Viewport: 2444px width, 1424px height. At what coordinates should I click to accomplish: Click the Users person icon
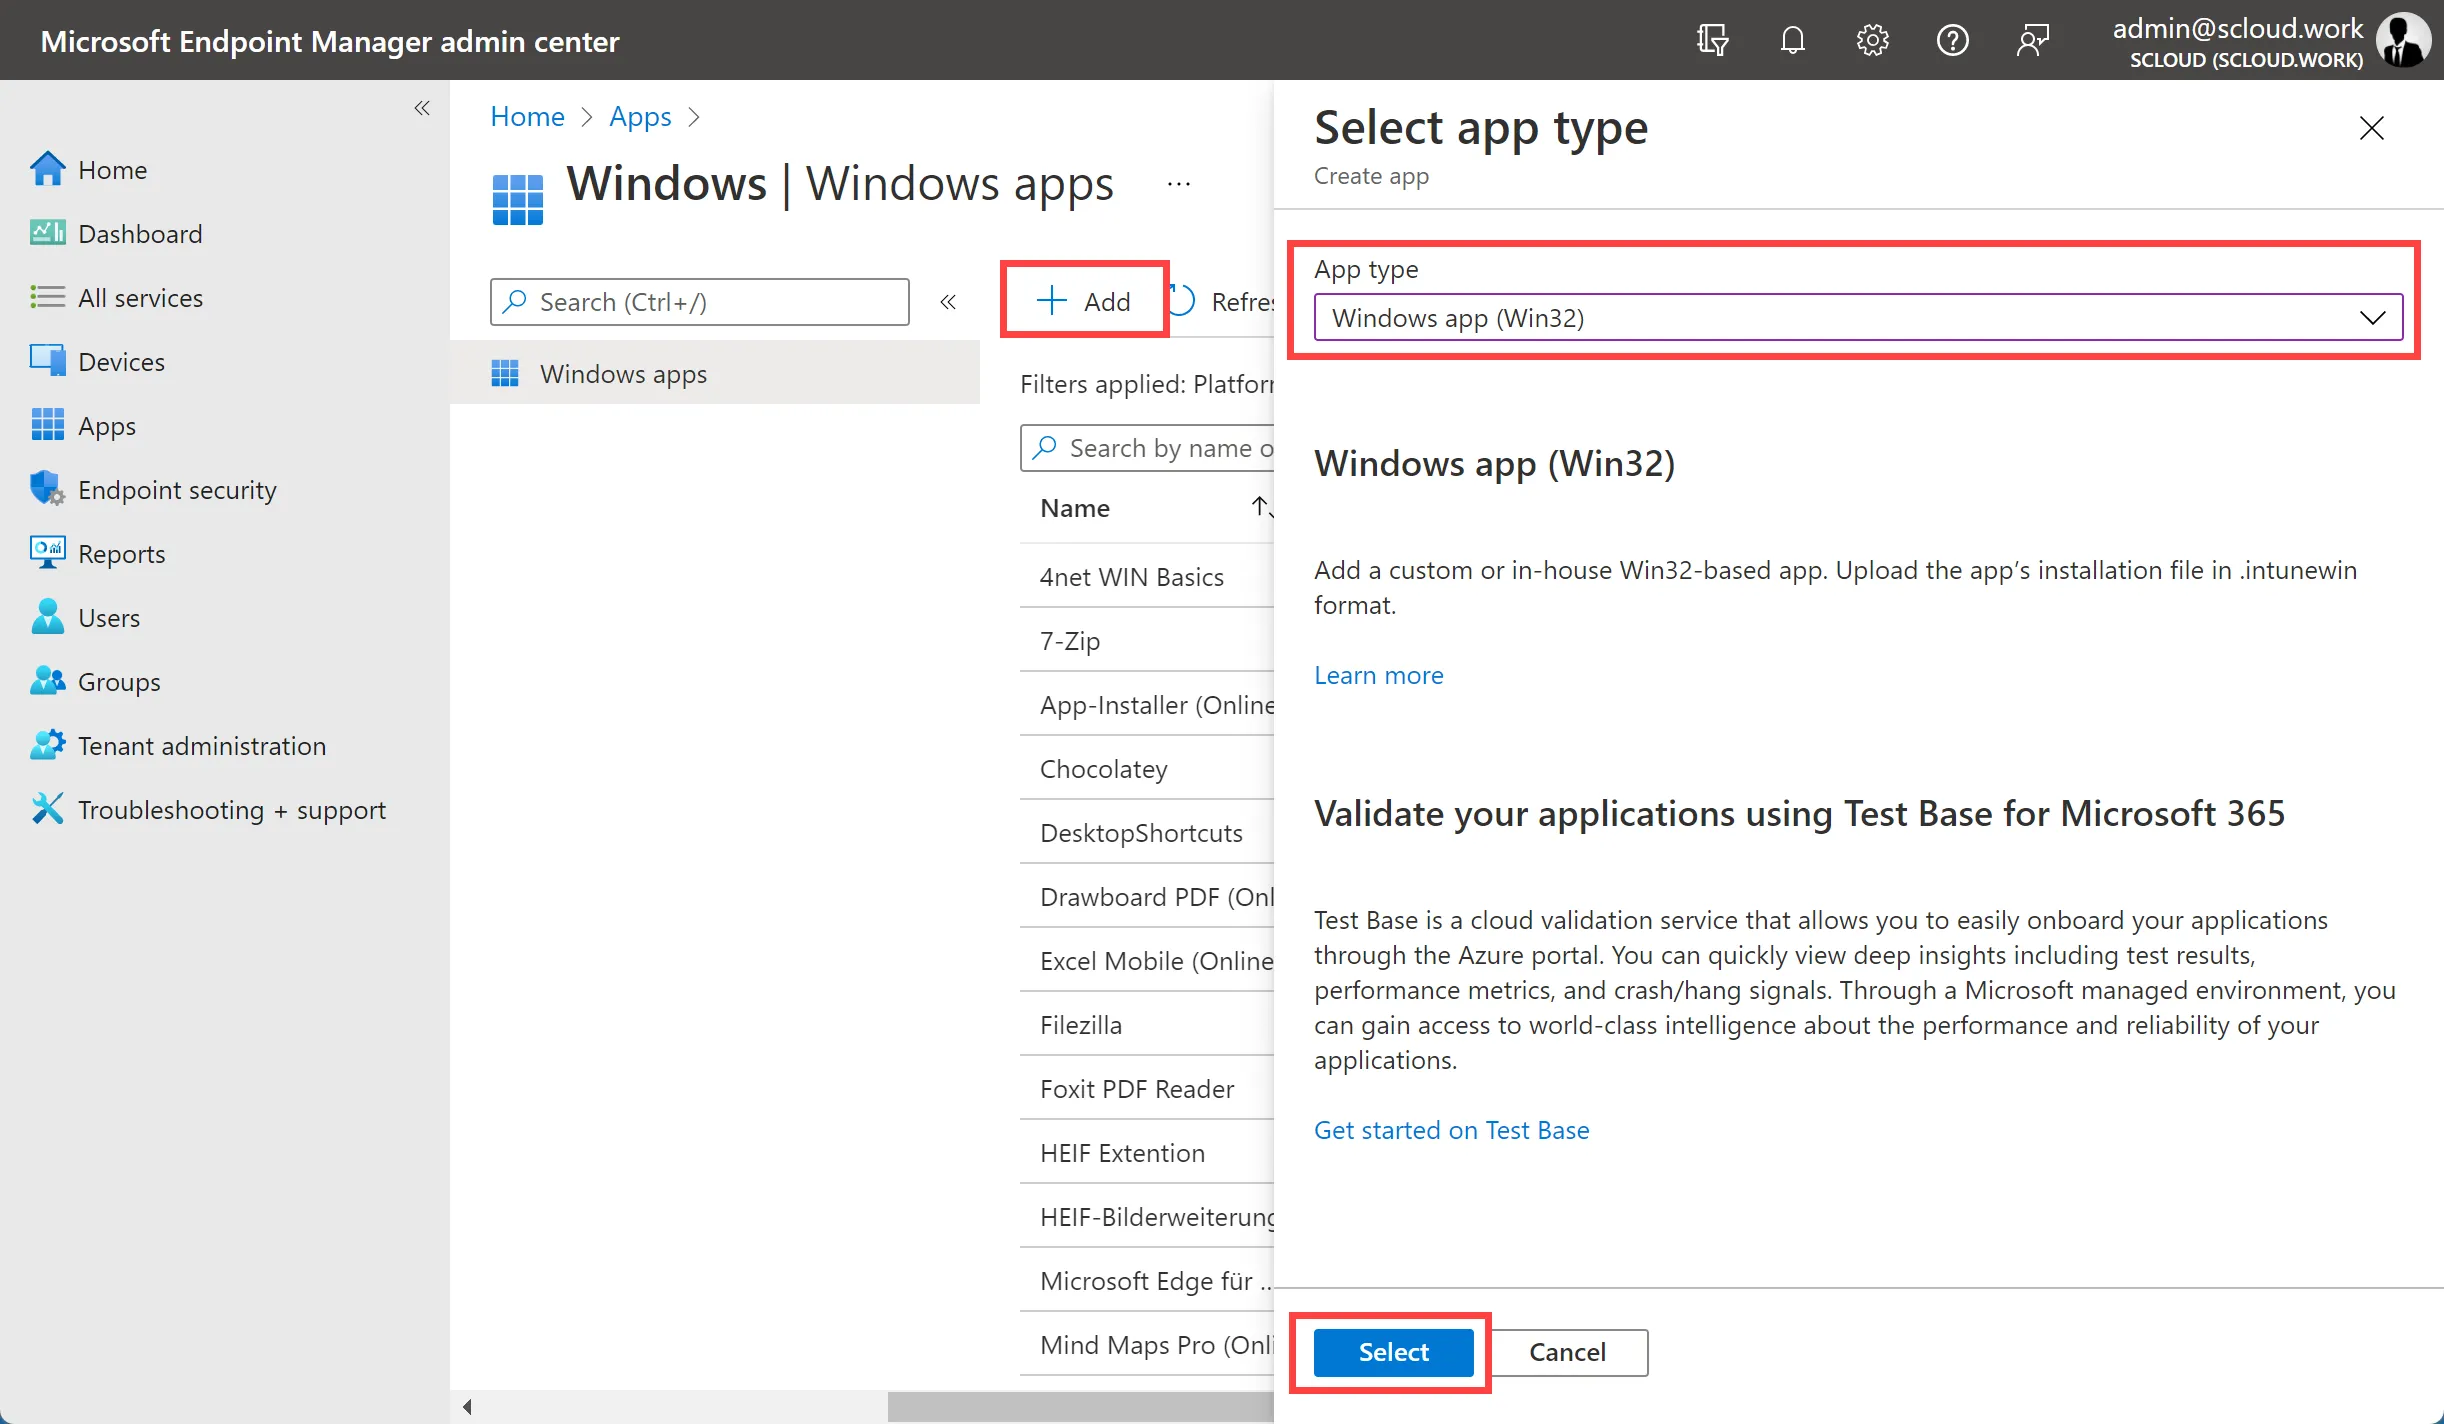pyautogui.click(x=47, y=617)
